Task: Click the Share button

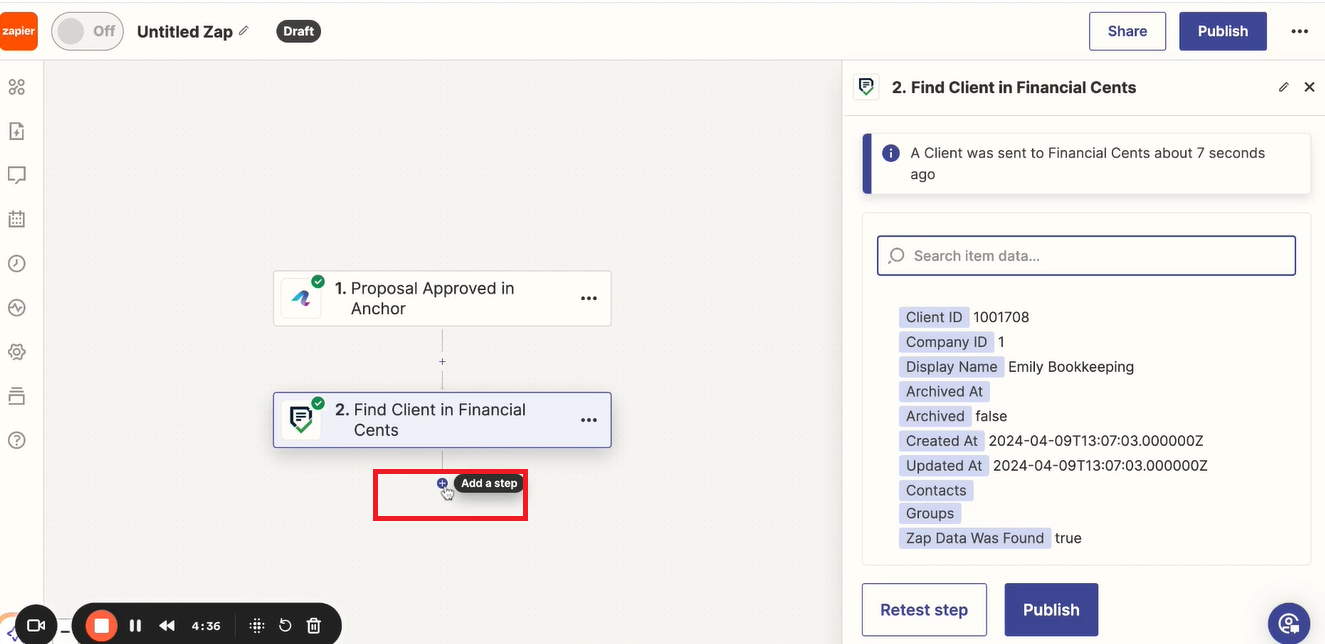Action: [x=1127, y=31]
